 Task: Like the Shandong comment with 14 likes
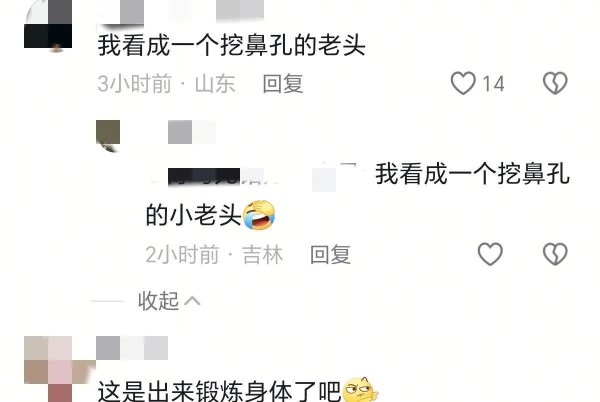(463, 83)
